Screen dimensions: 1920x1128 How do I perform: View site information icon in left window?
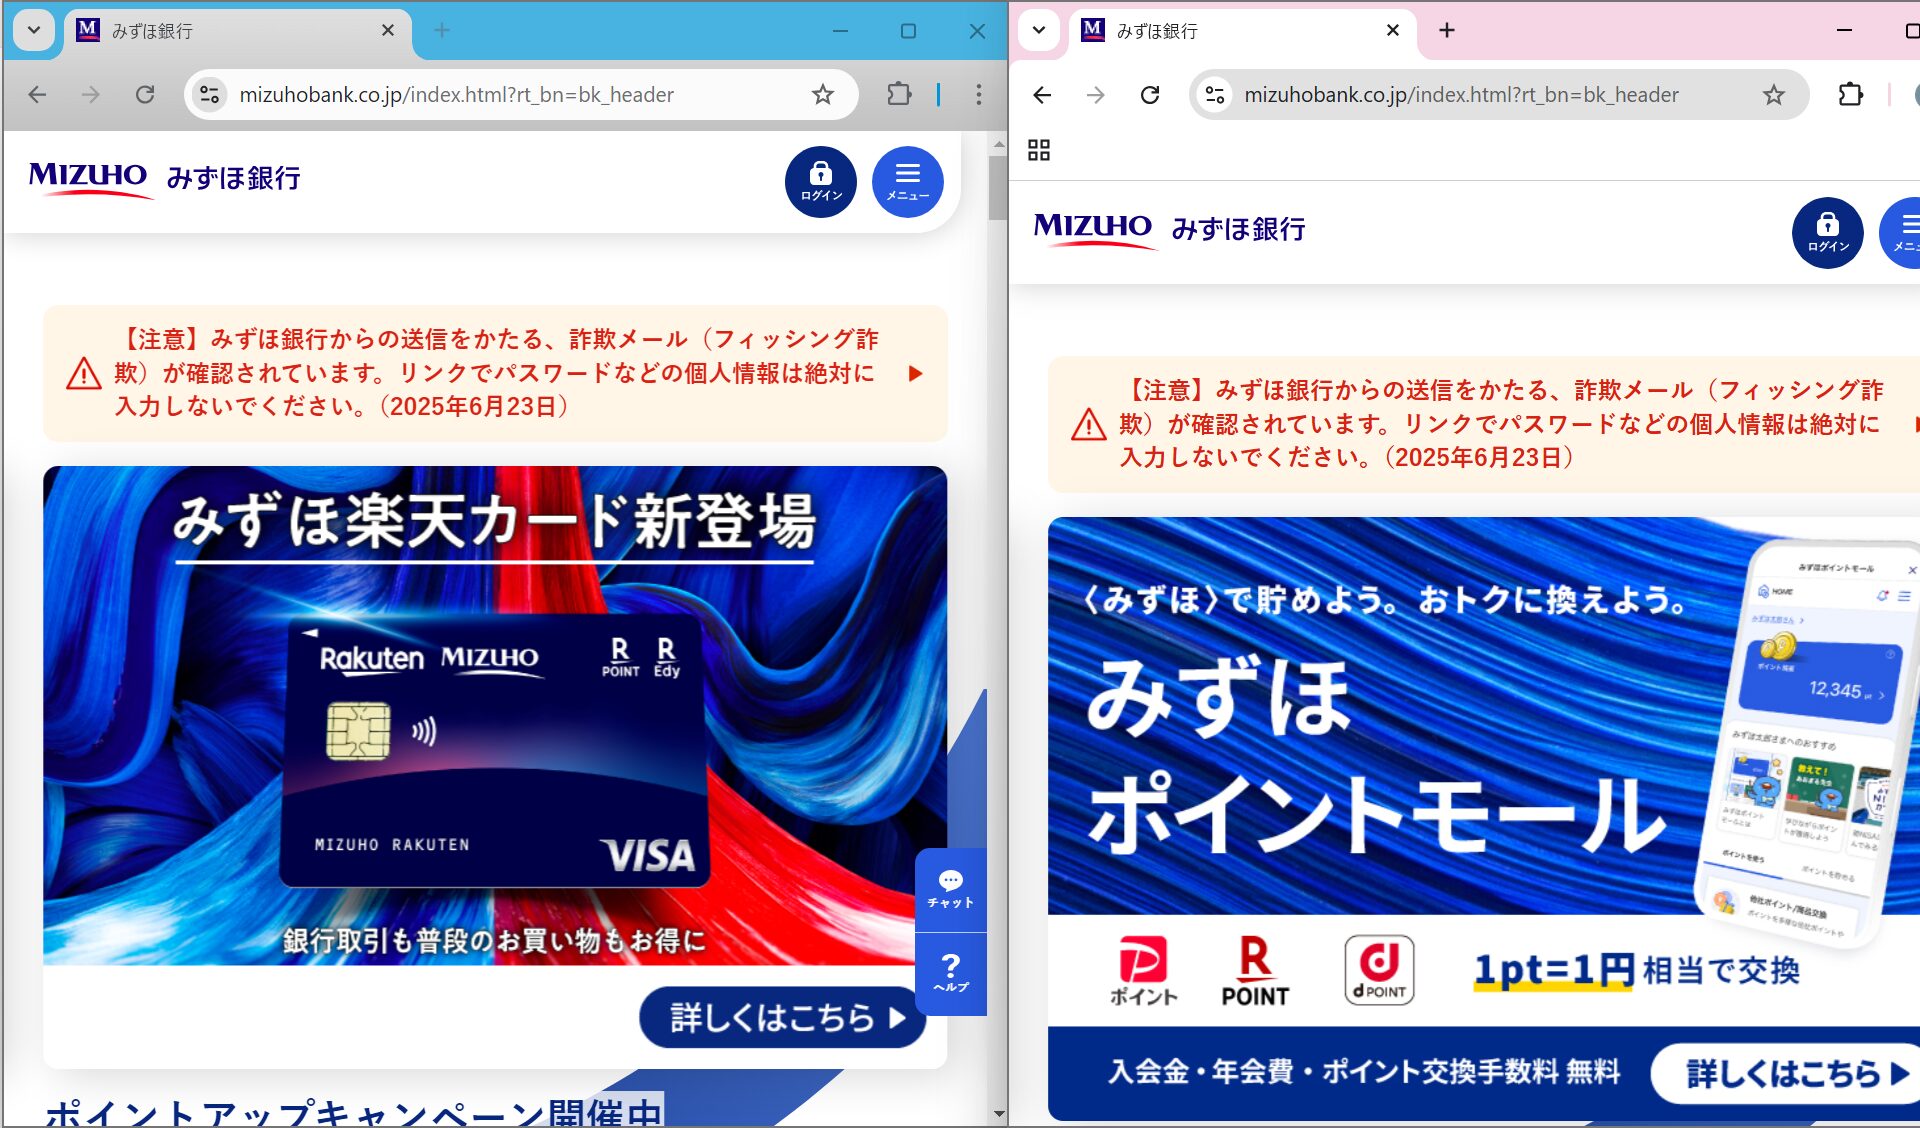click(x=210, y=94)
